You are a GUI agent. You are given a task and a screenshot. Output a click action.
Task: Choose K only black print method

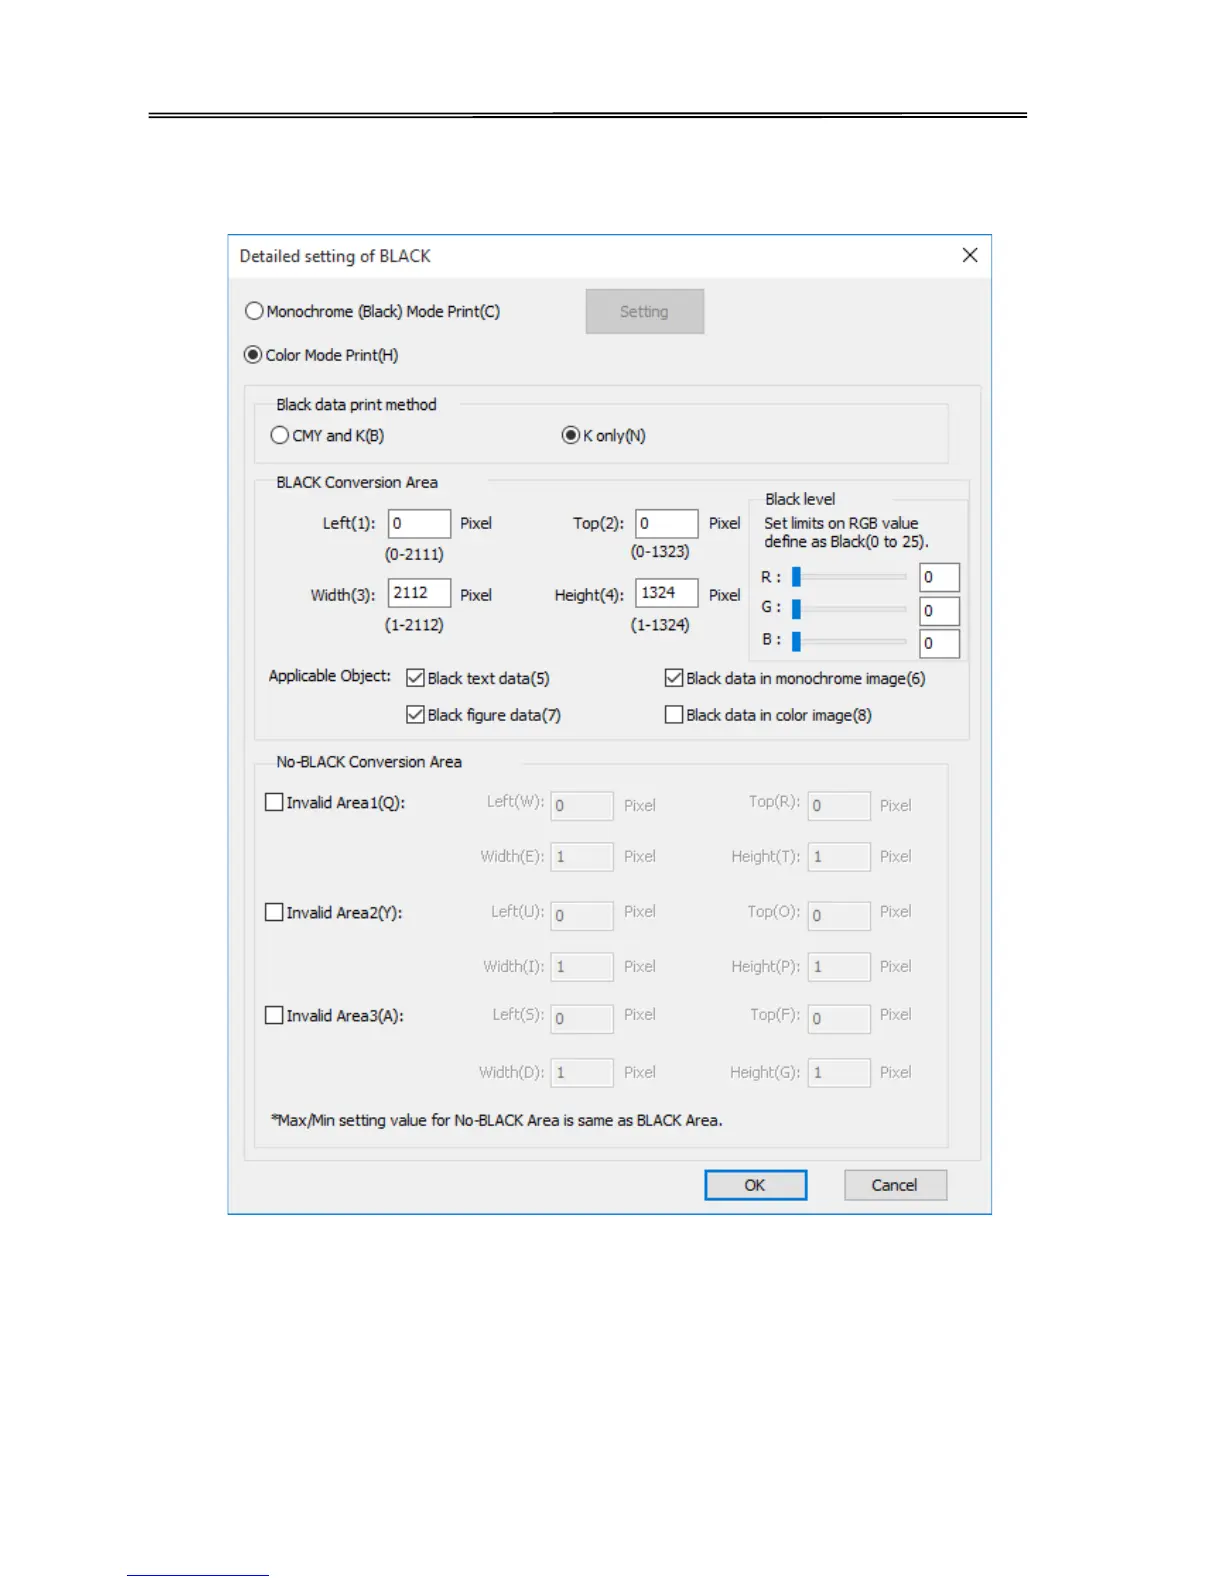pyautogui.click(x=571, y=435)
